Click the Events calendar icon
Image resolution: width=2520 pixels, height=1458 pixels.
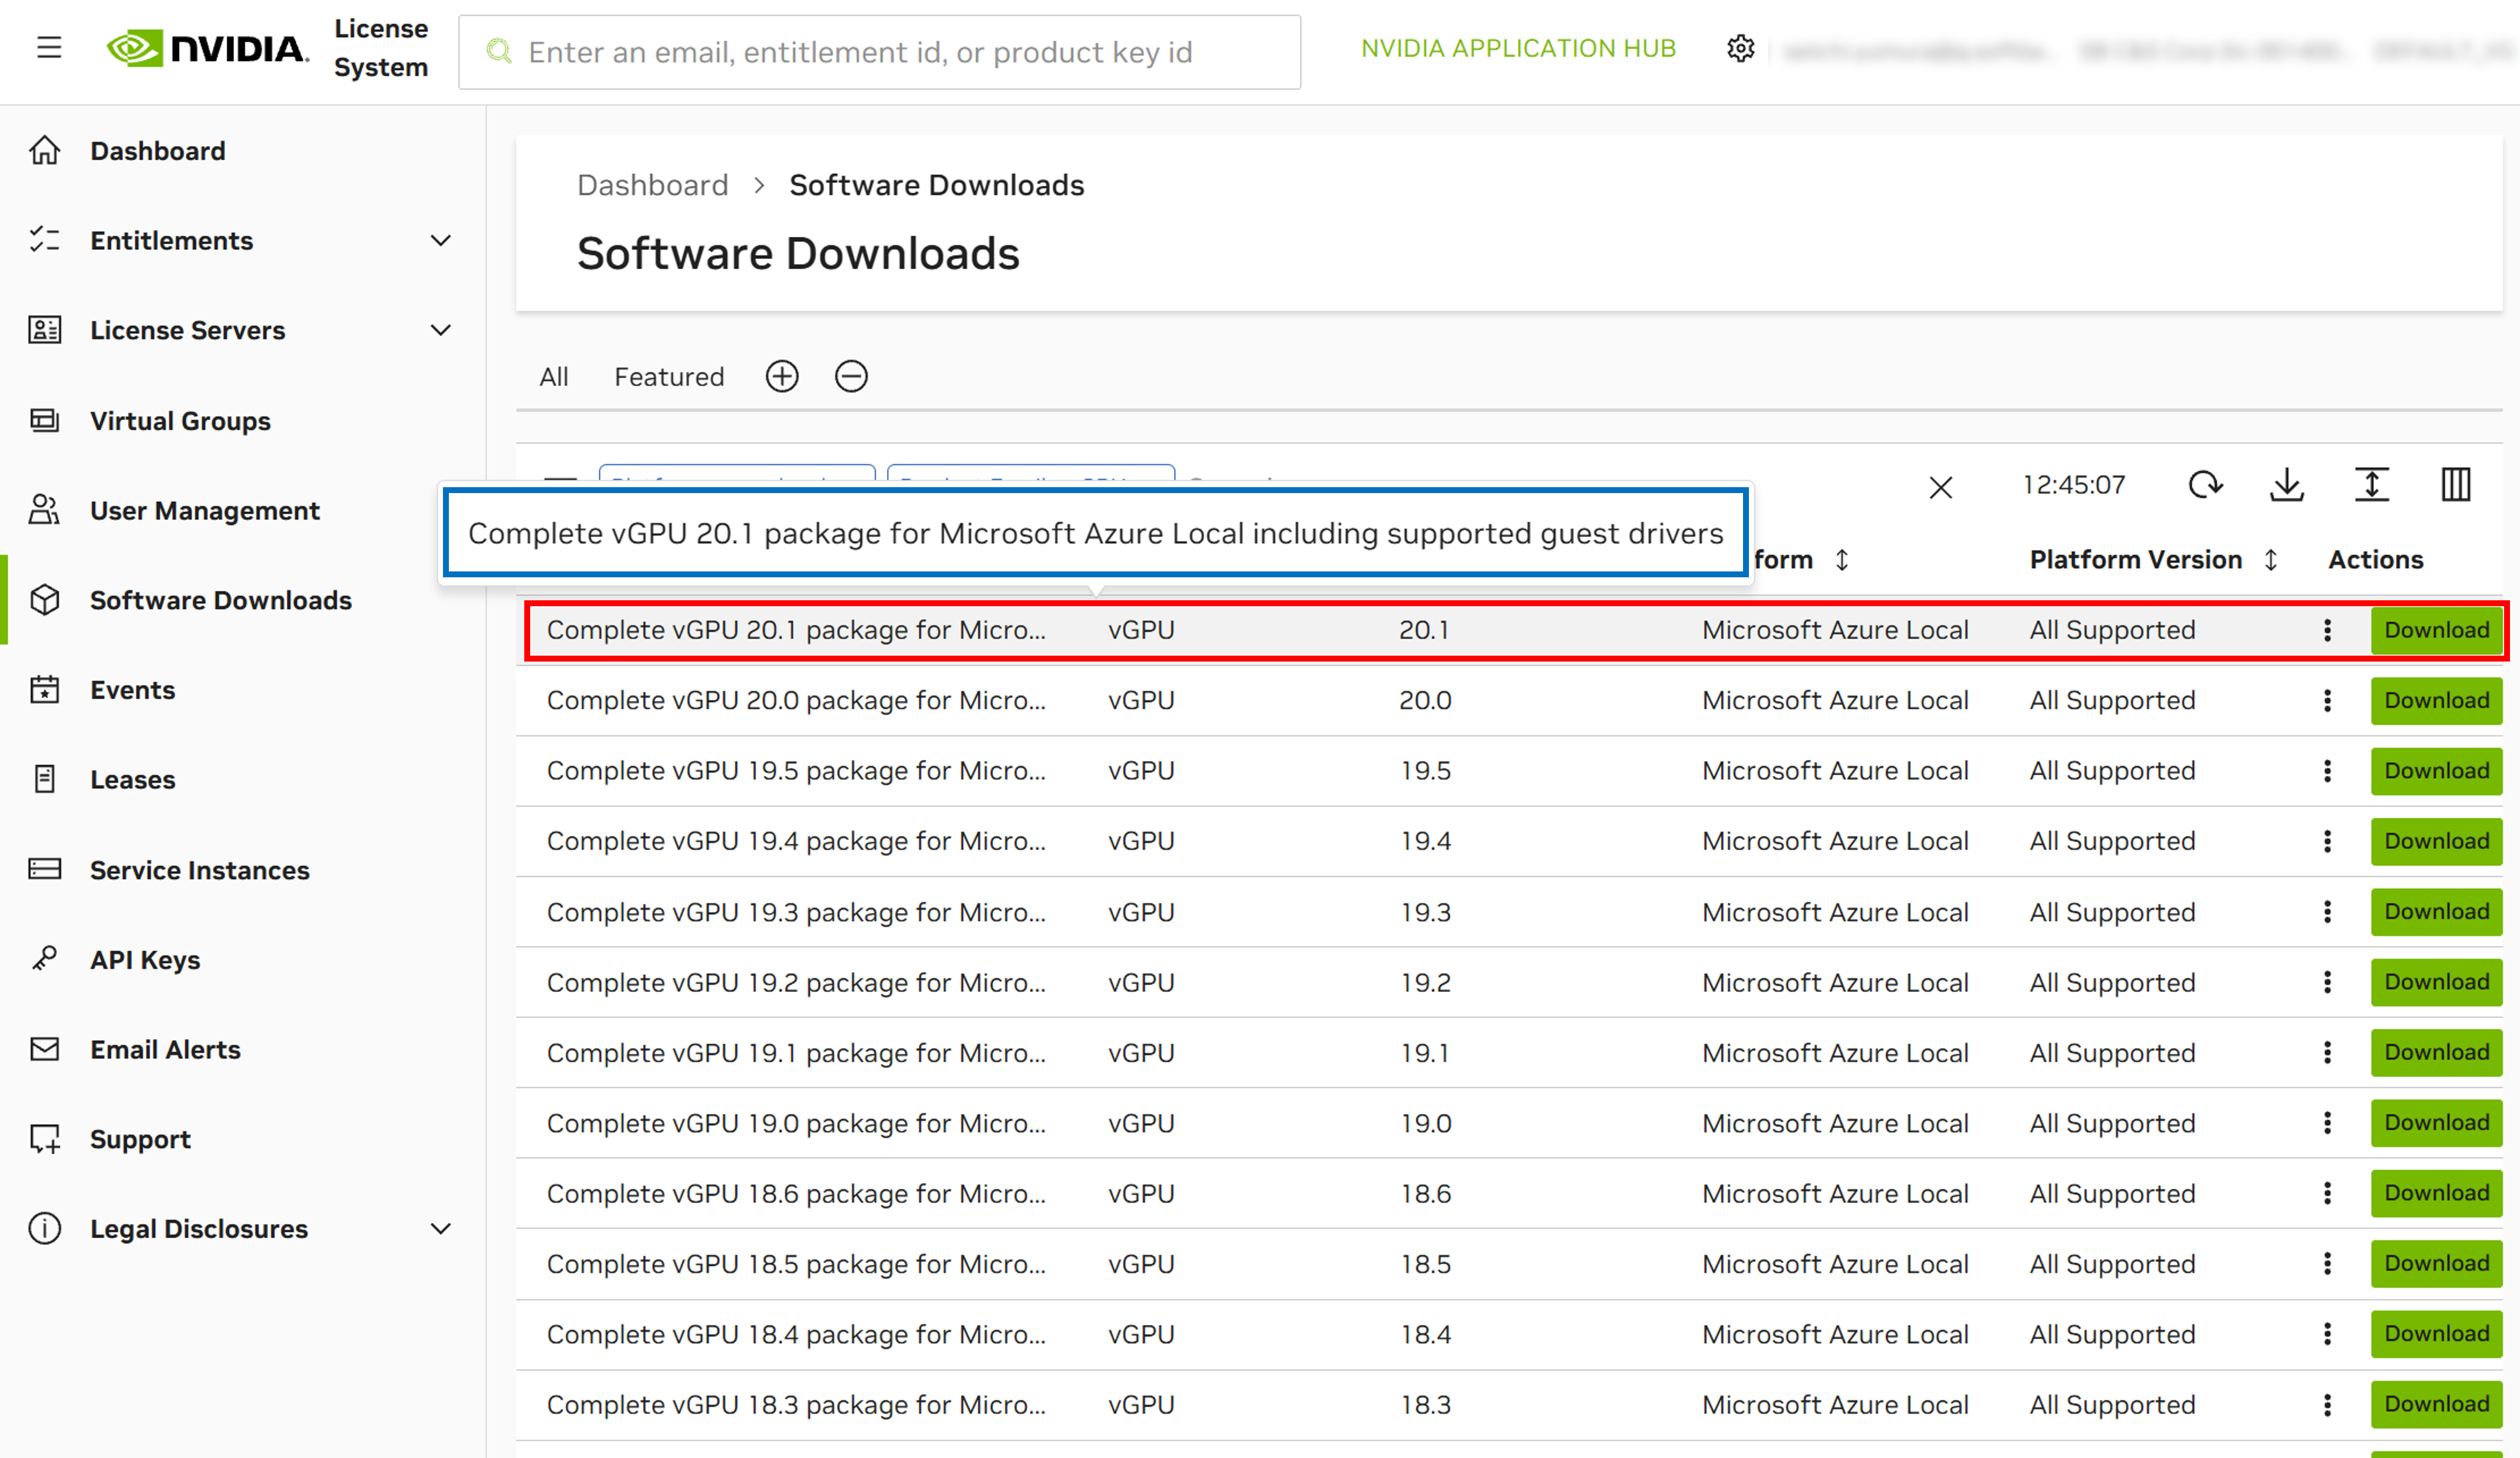coord(45,690)
